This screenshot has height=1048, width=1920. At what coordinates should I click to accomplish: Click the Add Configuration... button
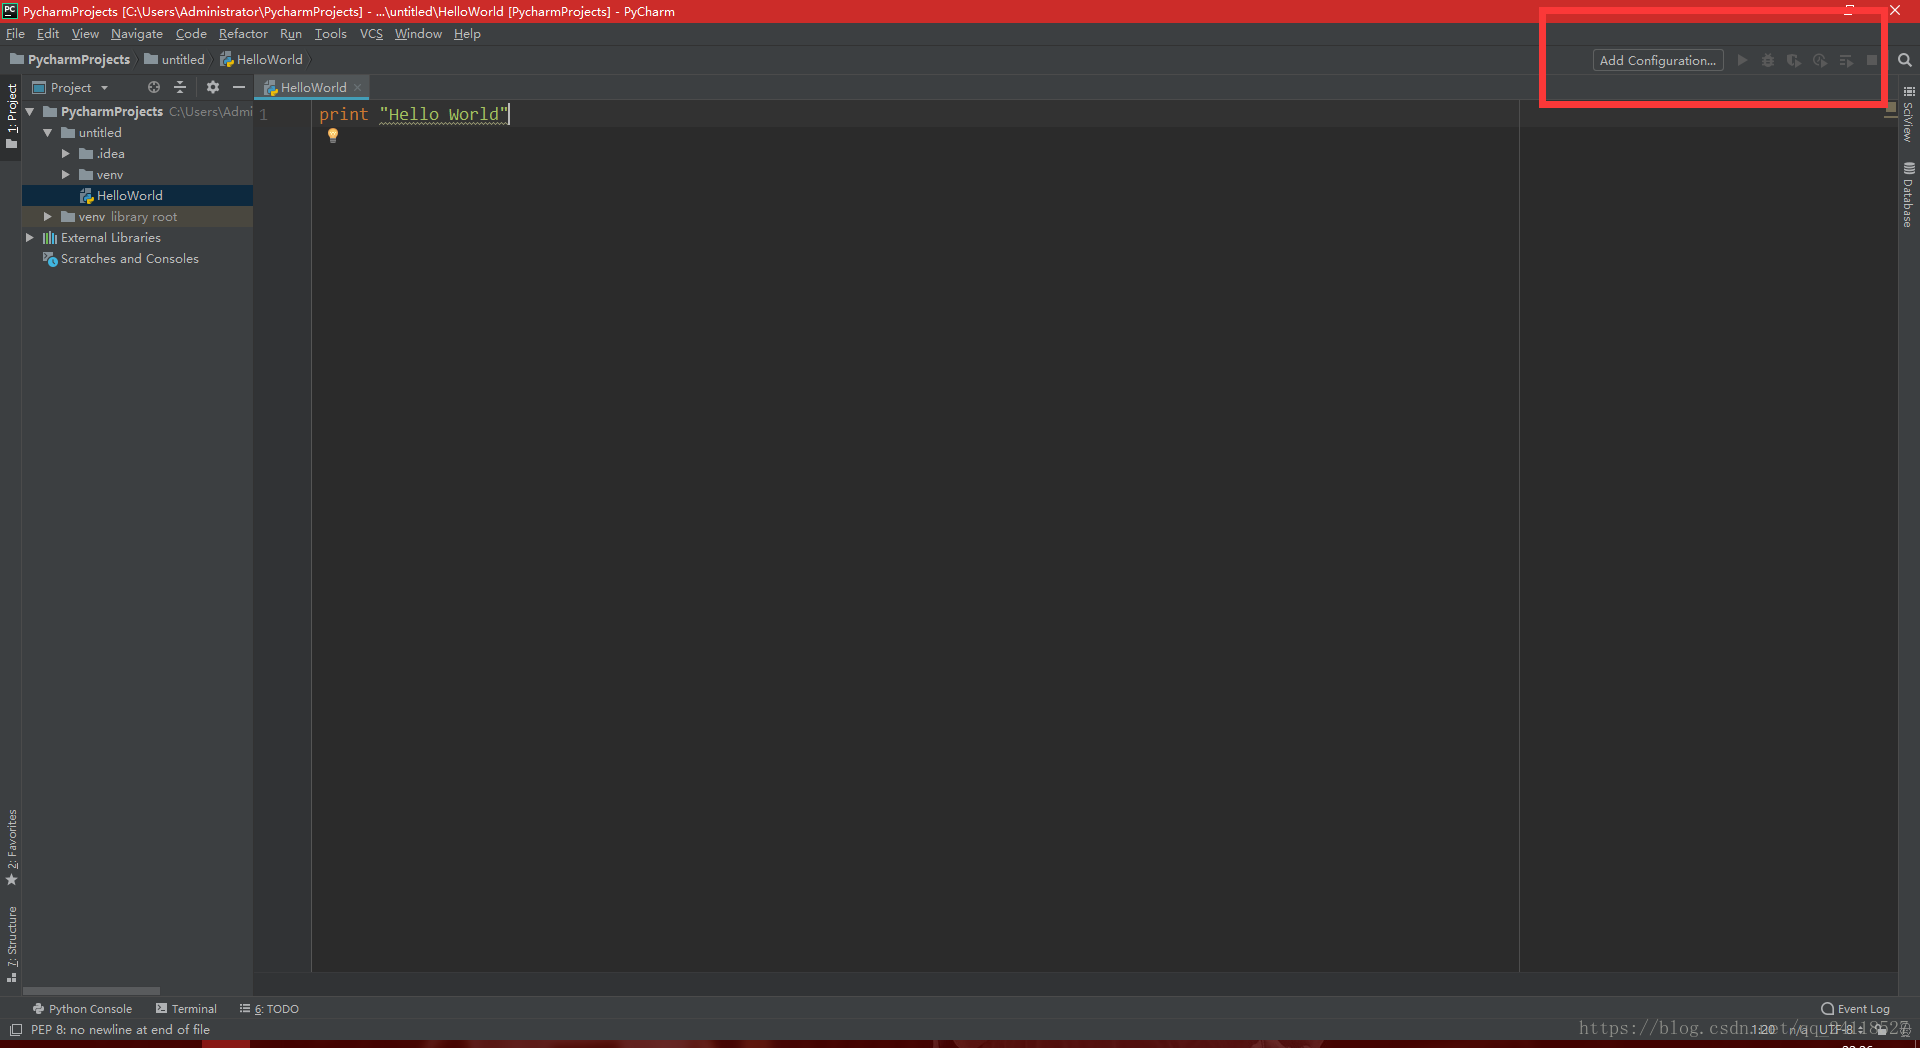(1658, 60)
